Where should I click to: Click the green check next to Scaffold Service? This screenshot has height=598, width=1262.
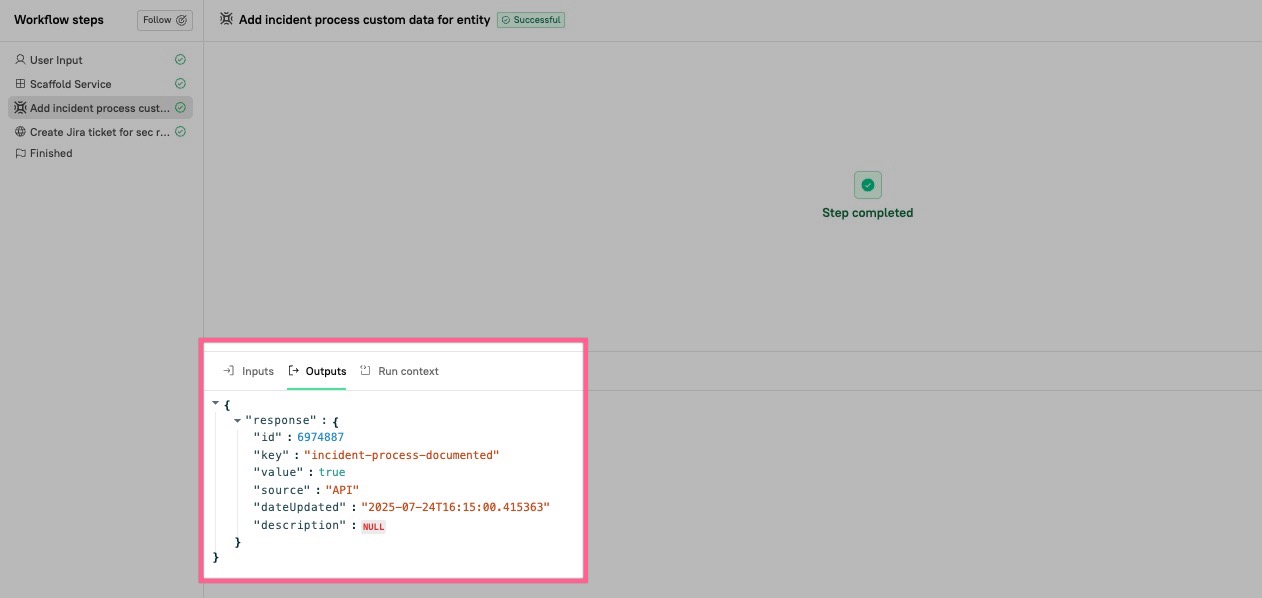[180, 84]
